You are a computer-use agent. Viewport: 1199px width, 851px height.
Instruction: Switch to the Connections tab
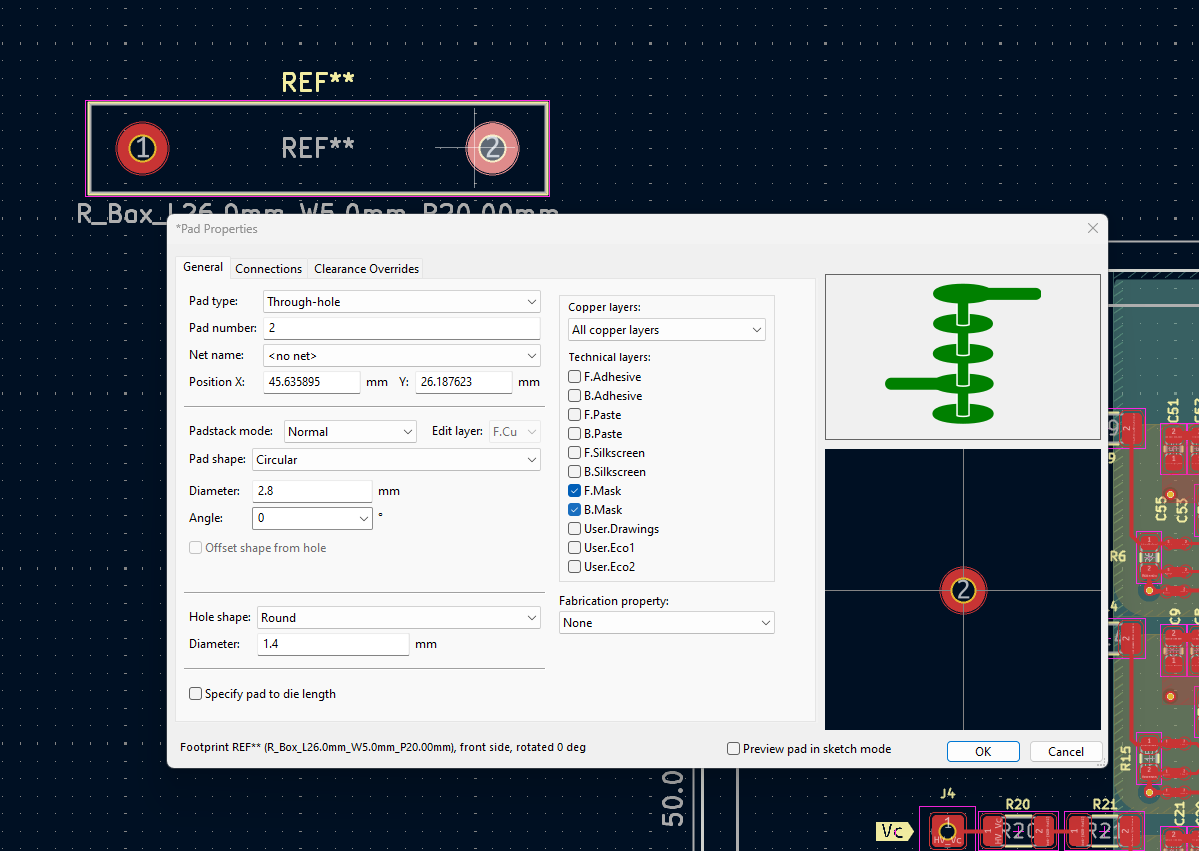268,268
